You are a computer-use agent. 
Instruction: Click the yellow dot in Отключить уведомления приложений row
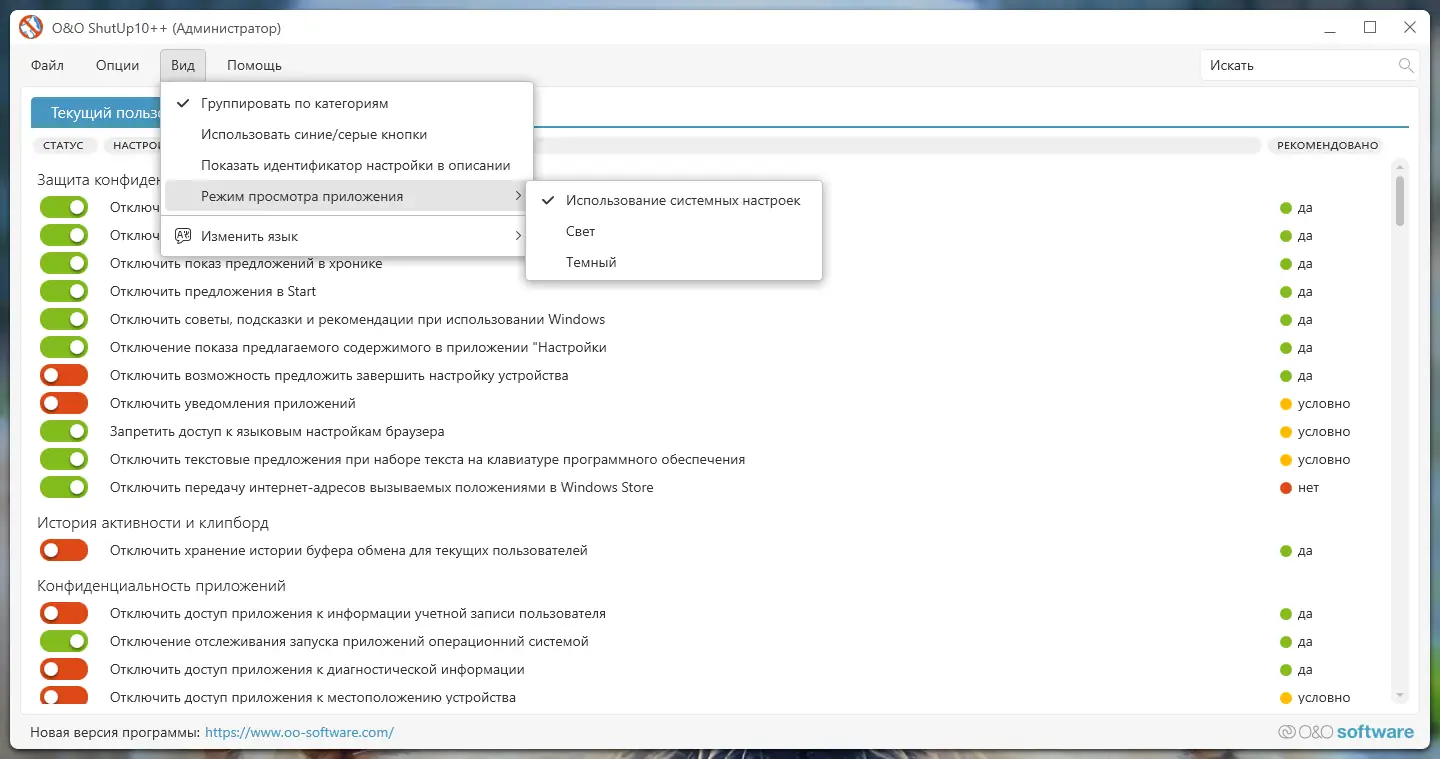1286,404
